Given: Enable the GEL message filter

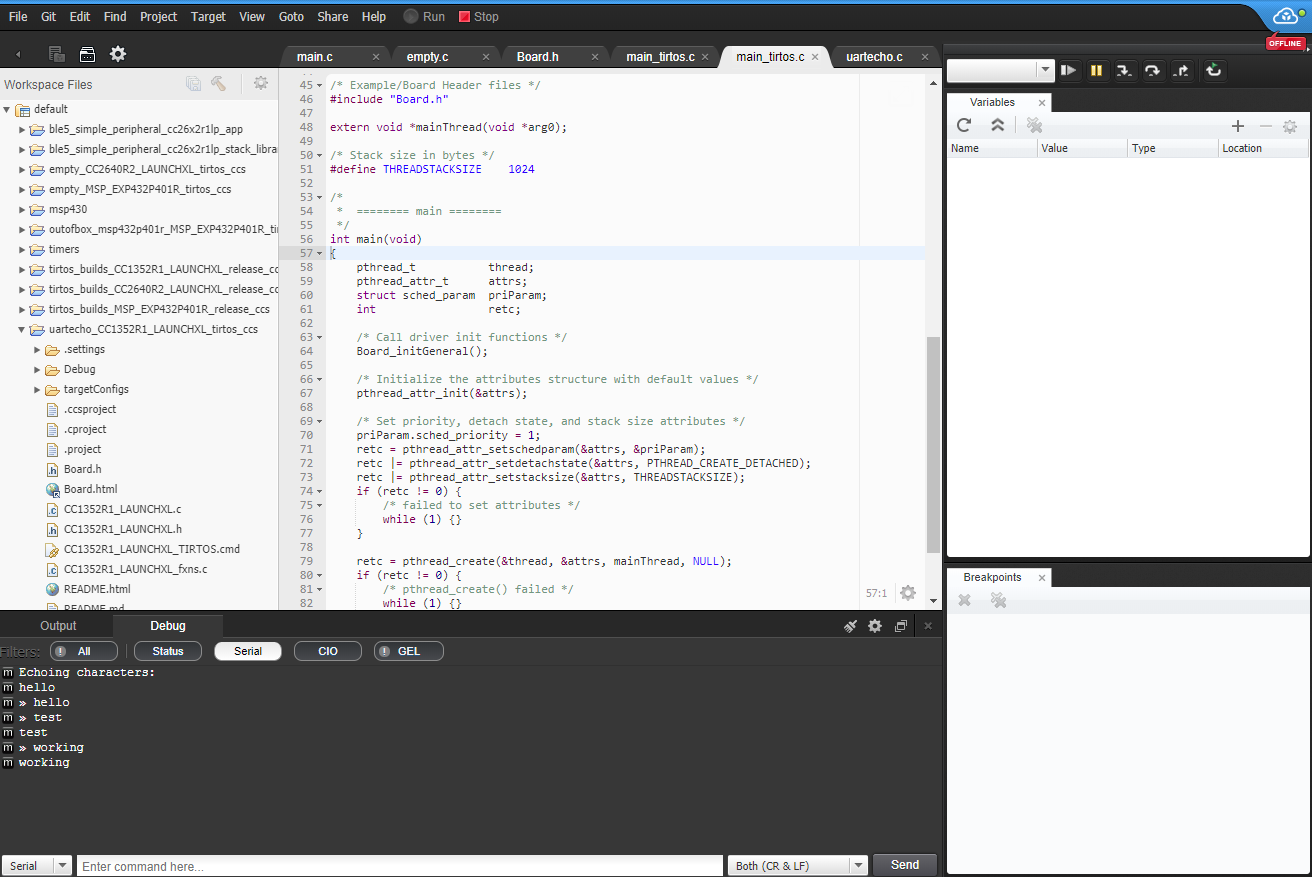Looking at the screenshot, I should pyautogui.click(x=408, y=651).
